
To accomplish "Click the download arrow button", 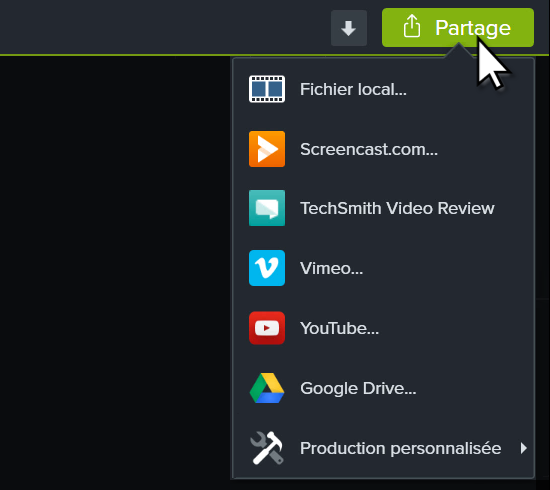I will coord(349,28).
